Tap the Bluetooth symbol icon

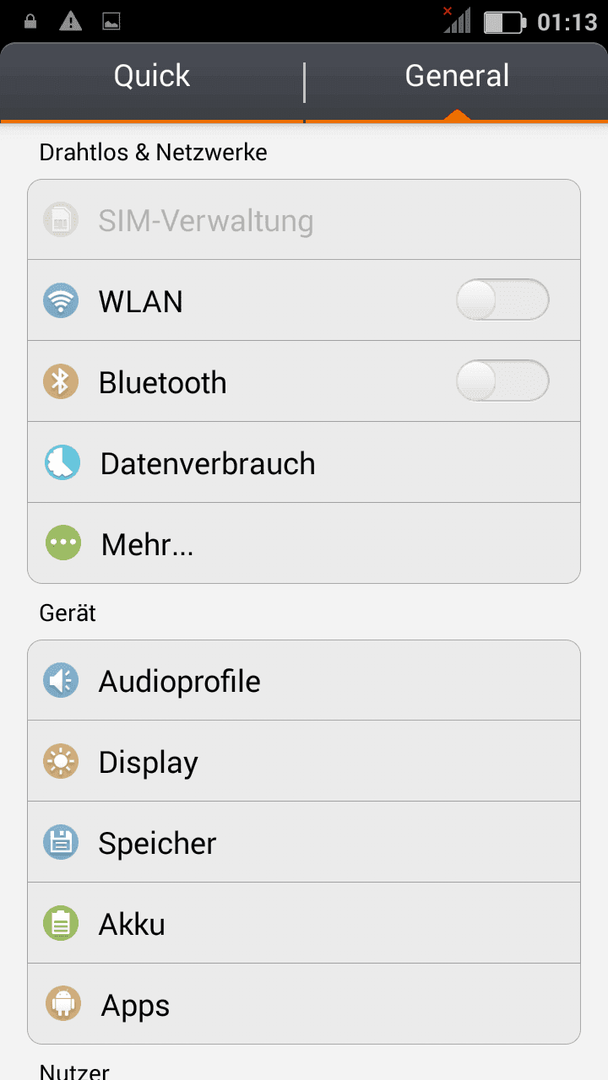[x=61, y=382]
